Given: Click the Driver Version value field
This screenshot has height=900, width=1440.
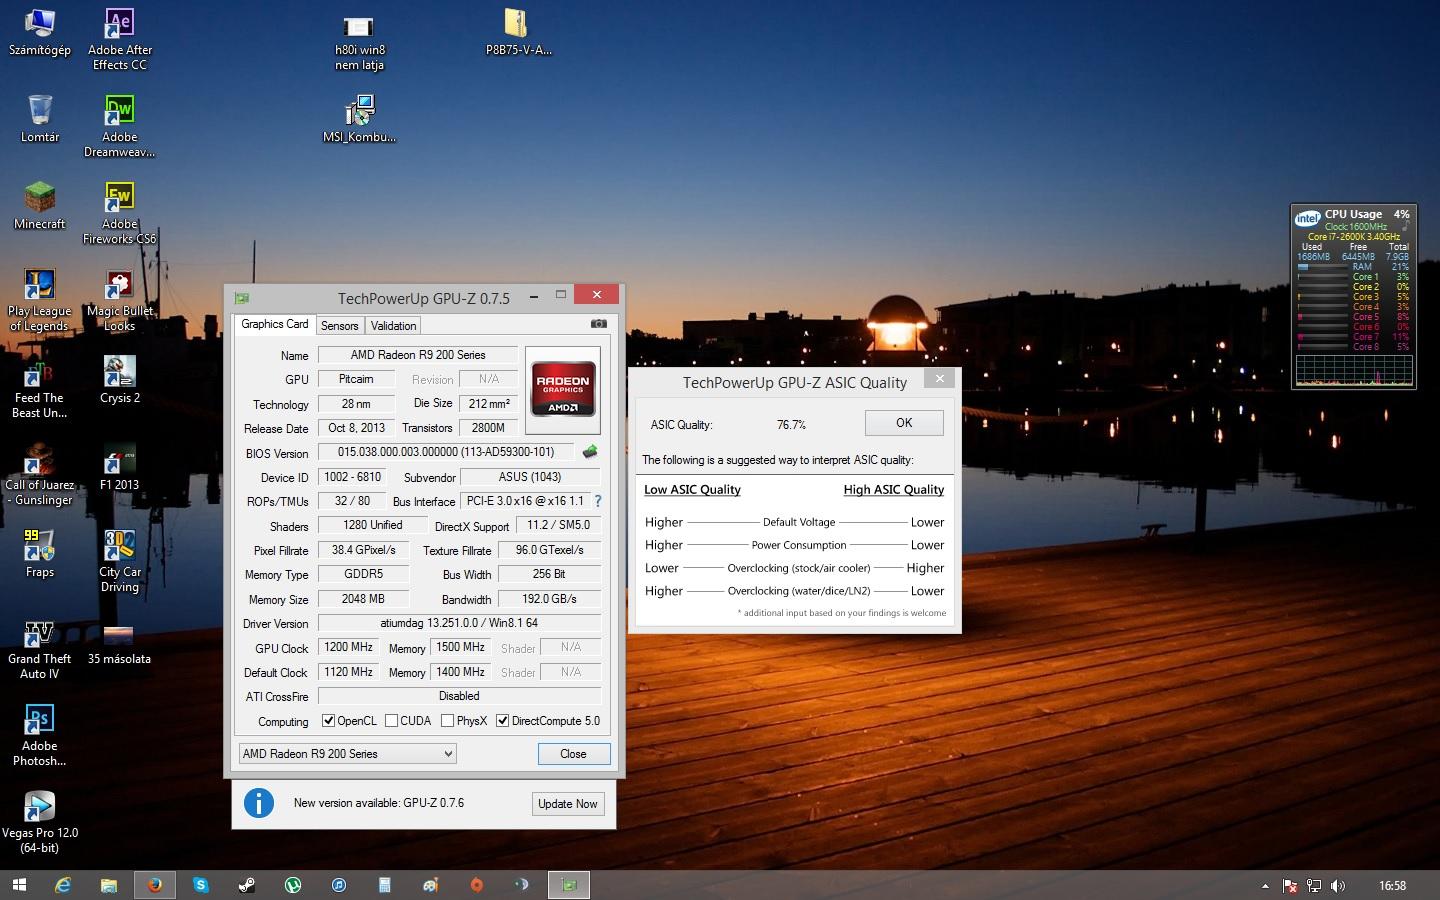Looking at the screenshot, I should pos(459,623).
